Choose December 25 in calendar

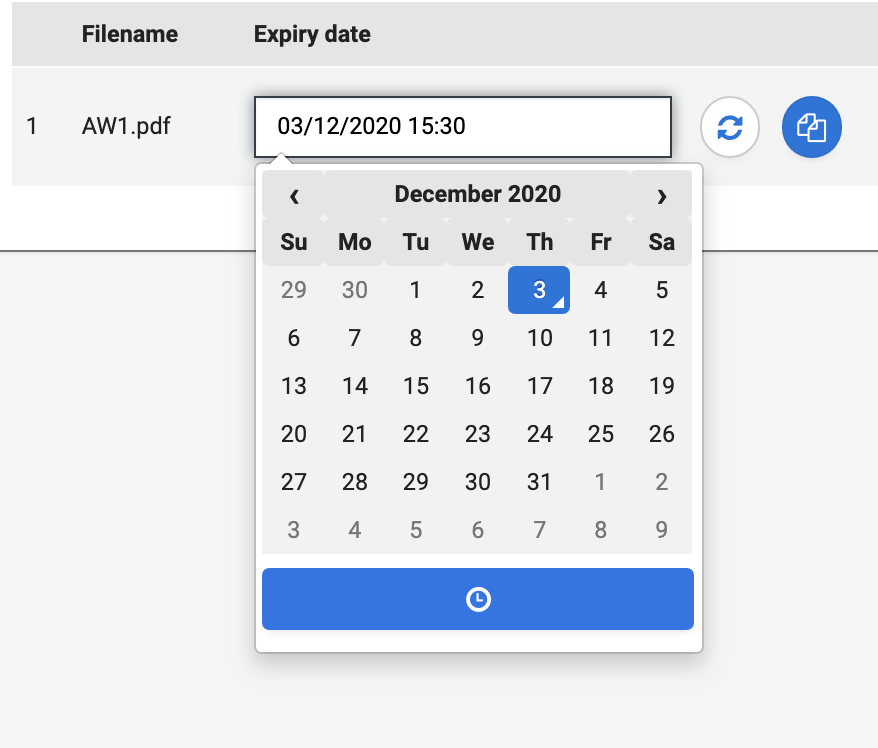(x=601, y=434)
